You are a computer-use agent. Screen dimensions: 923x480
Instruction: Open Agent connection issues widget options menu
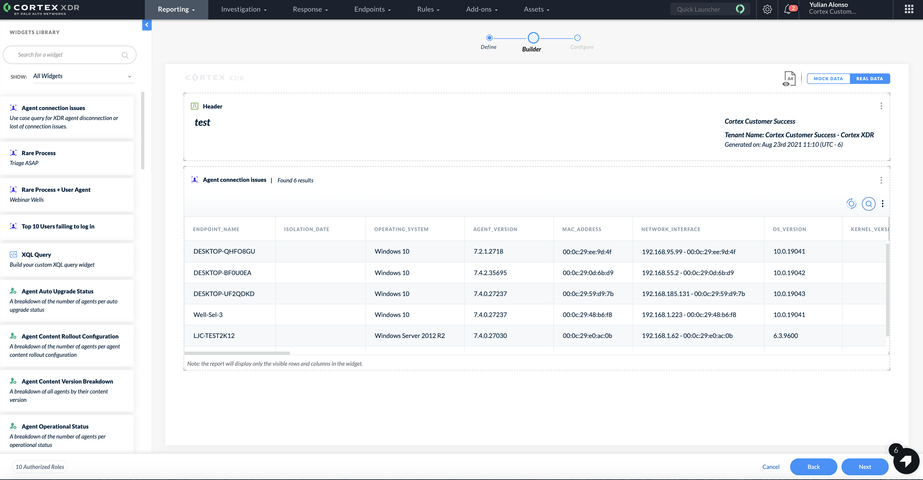(x=881, y=181)
